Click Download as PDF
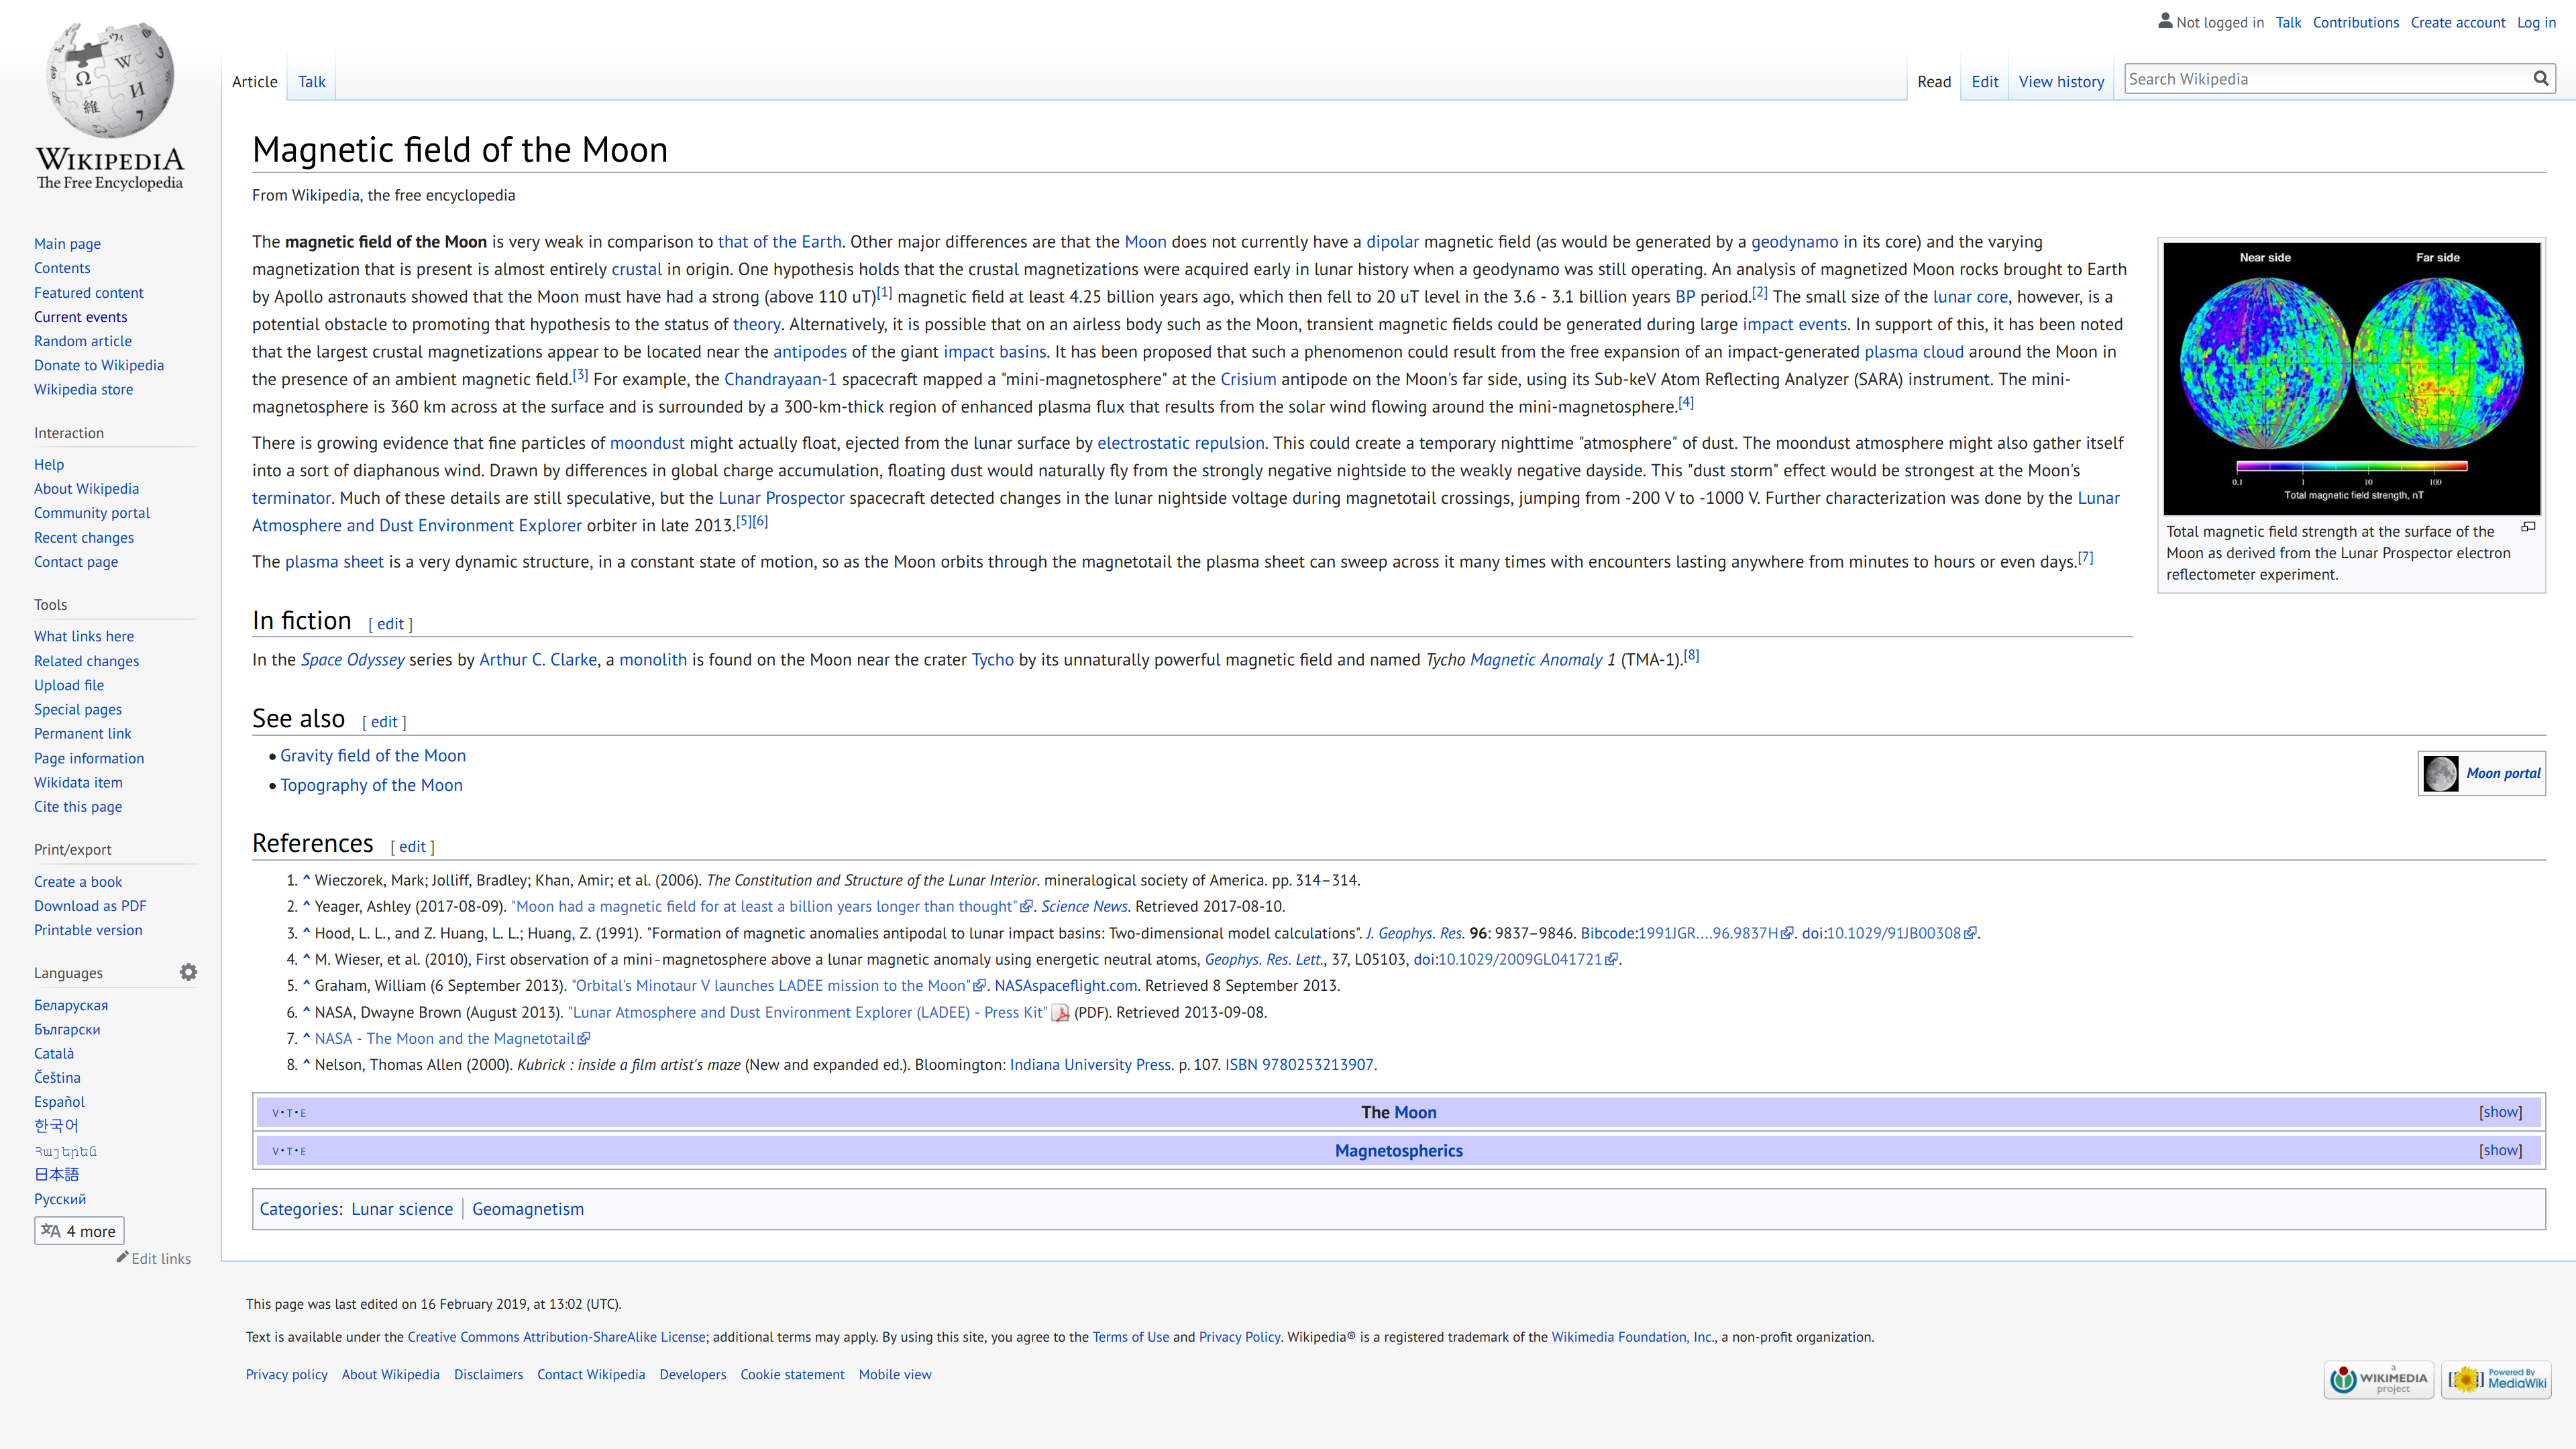Viewport: 2576px width, 1449px height. [90, 906]
